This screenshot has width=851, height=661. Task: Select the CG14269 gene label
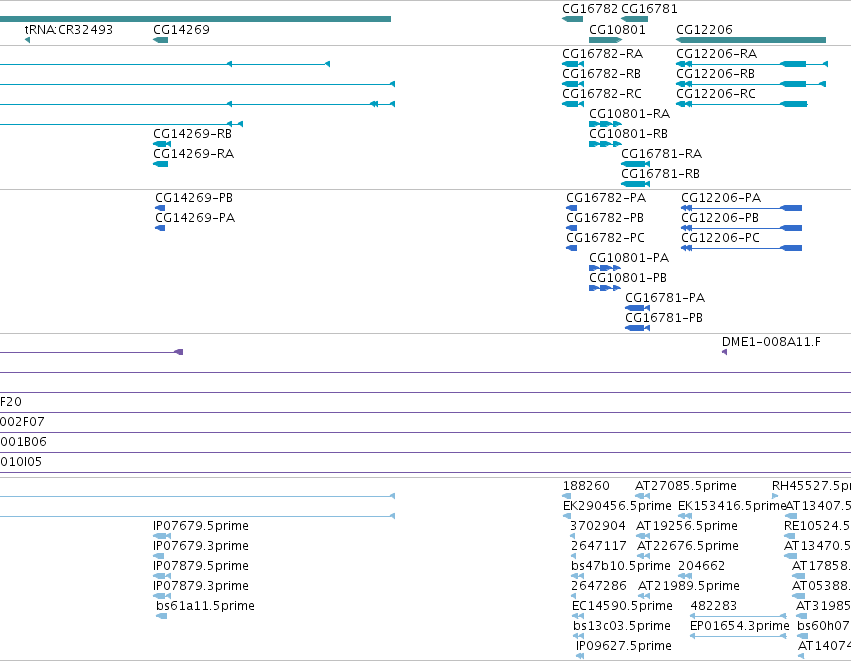pos(181,30)
